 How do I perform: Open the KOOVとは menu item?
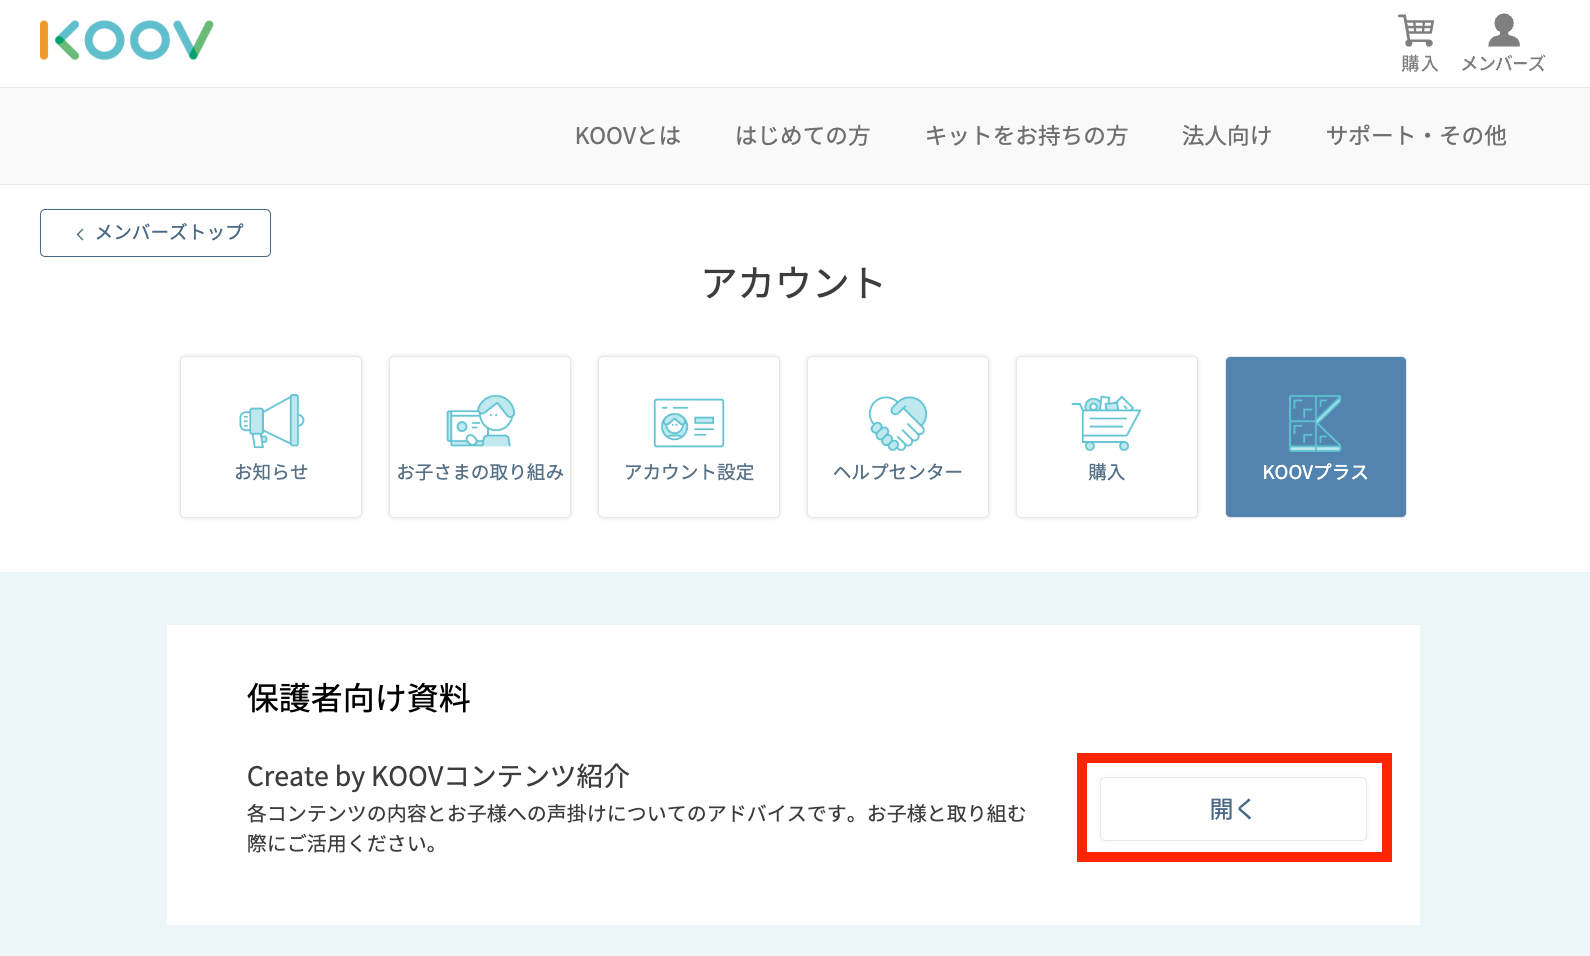pyautogui.click(x=628, y=136)
